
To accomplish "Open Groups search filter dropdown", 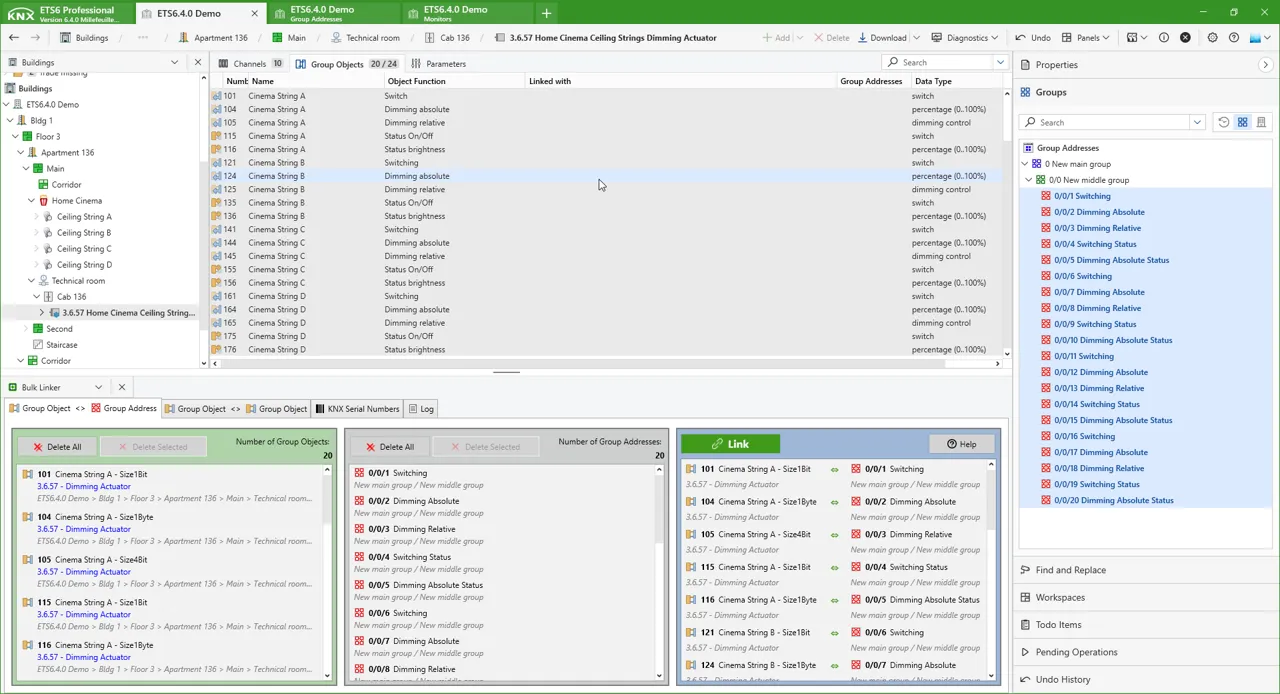I will coord(1197,122).
